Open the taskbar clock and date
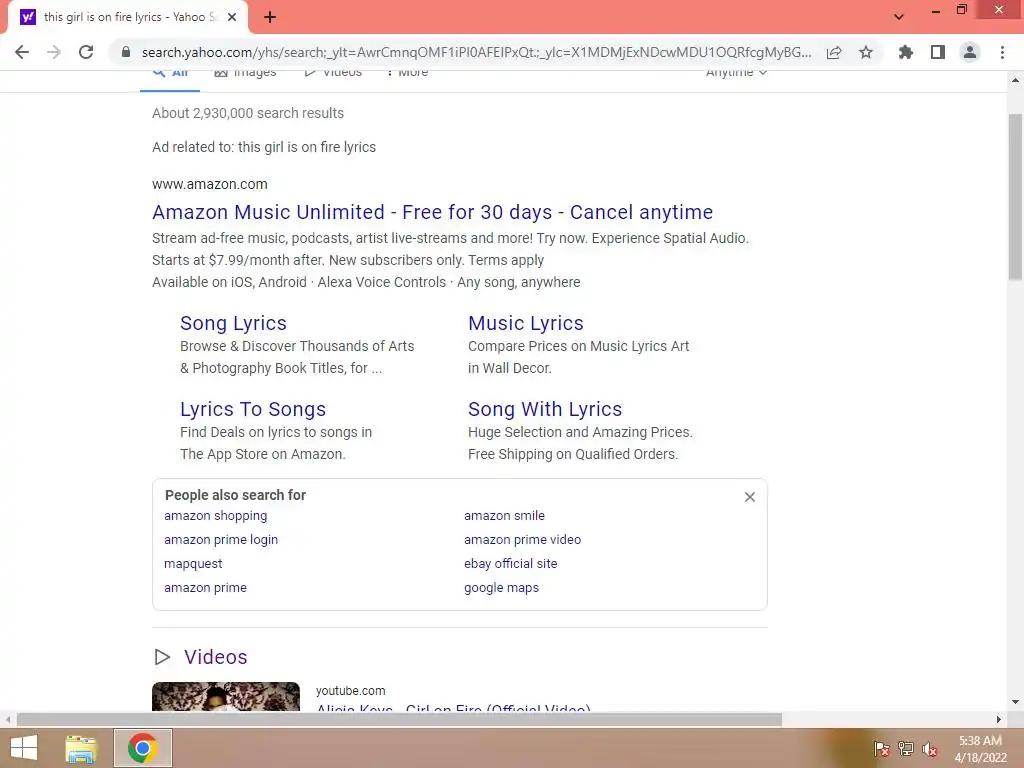 pos(980,749)
